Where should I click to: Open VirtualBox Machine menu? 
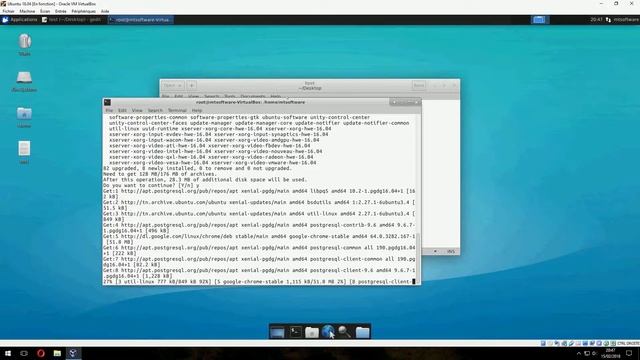27,11
